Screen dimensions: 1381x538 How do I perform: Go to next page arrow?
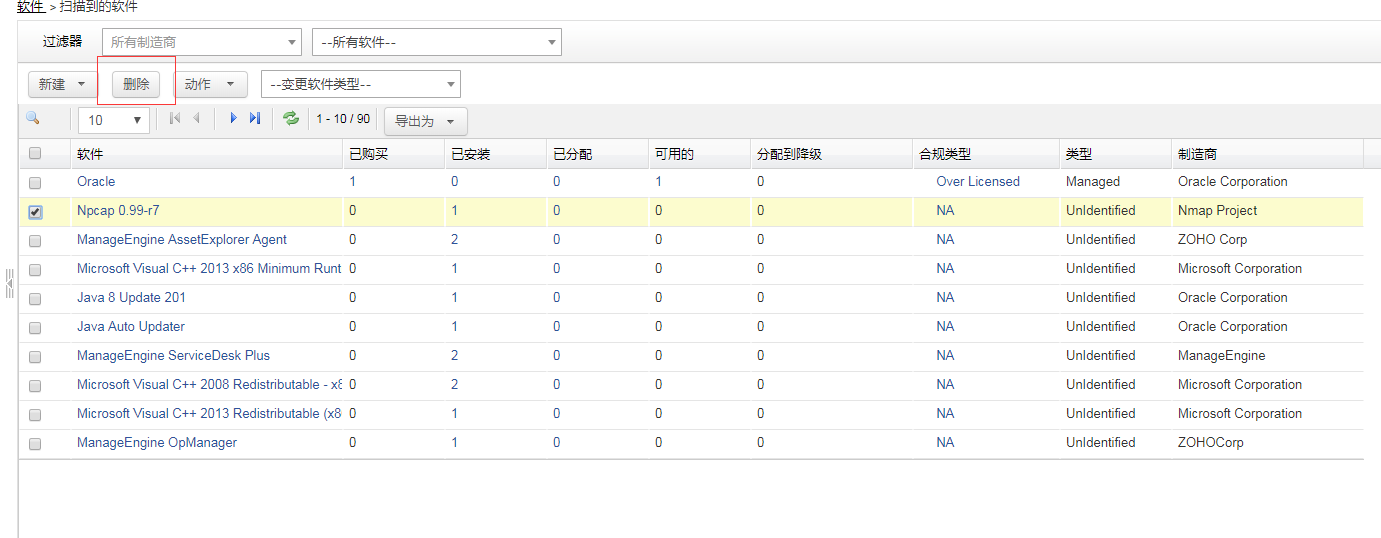(233, 119)
